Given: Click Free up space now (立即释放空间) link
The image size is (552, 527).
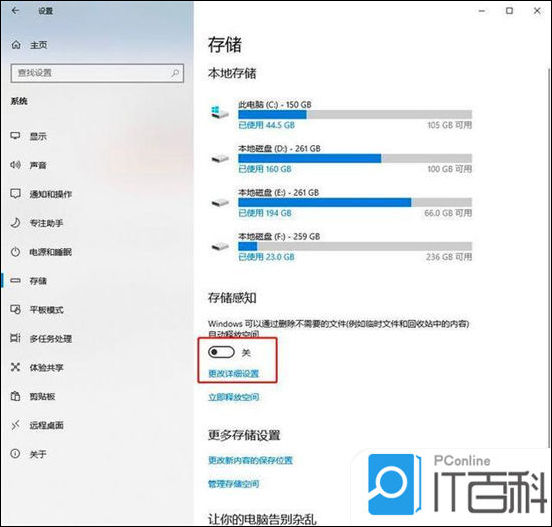Looking at the screenshot, I should pyautogui.click(x=233, y=397).
